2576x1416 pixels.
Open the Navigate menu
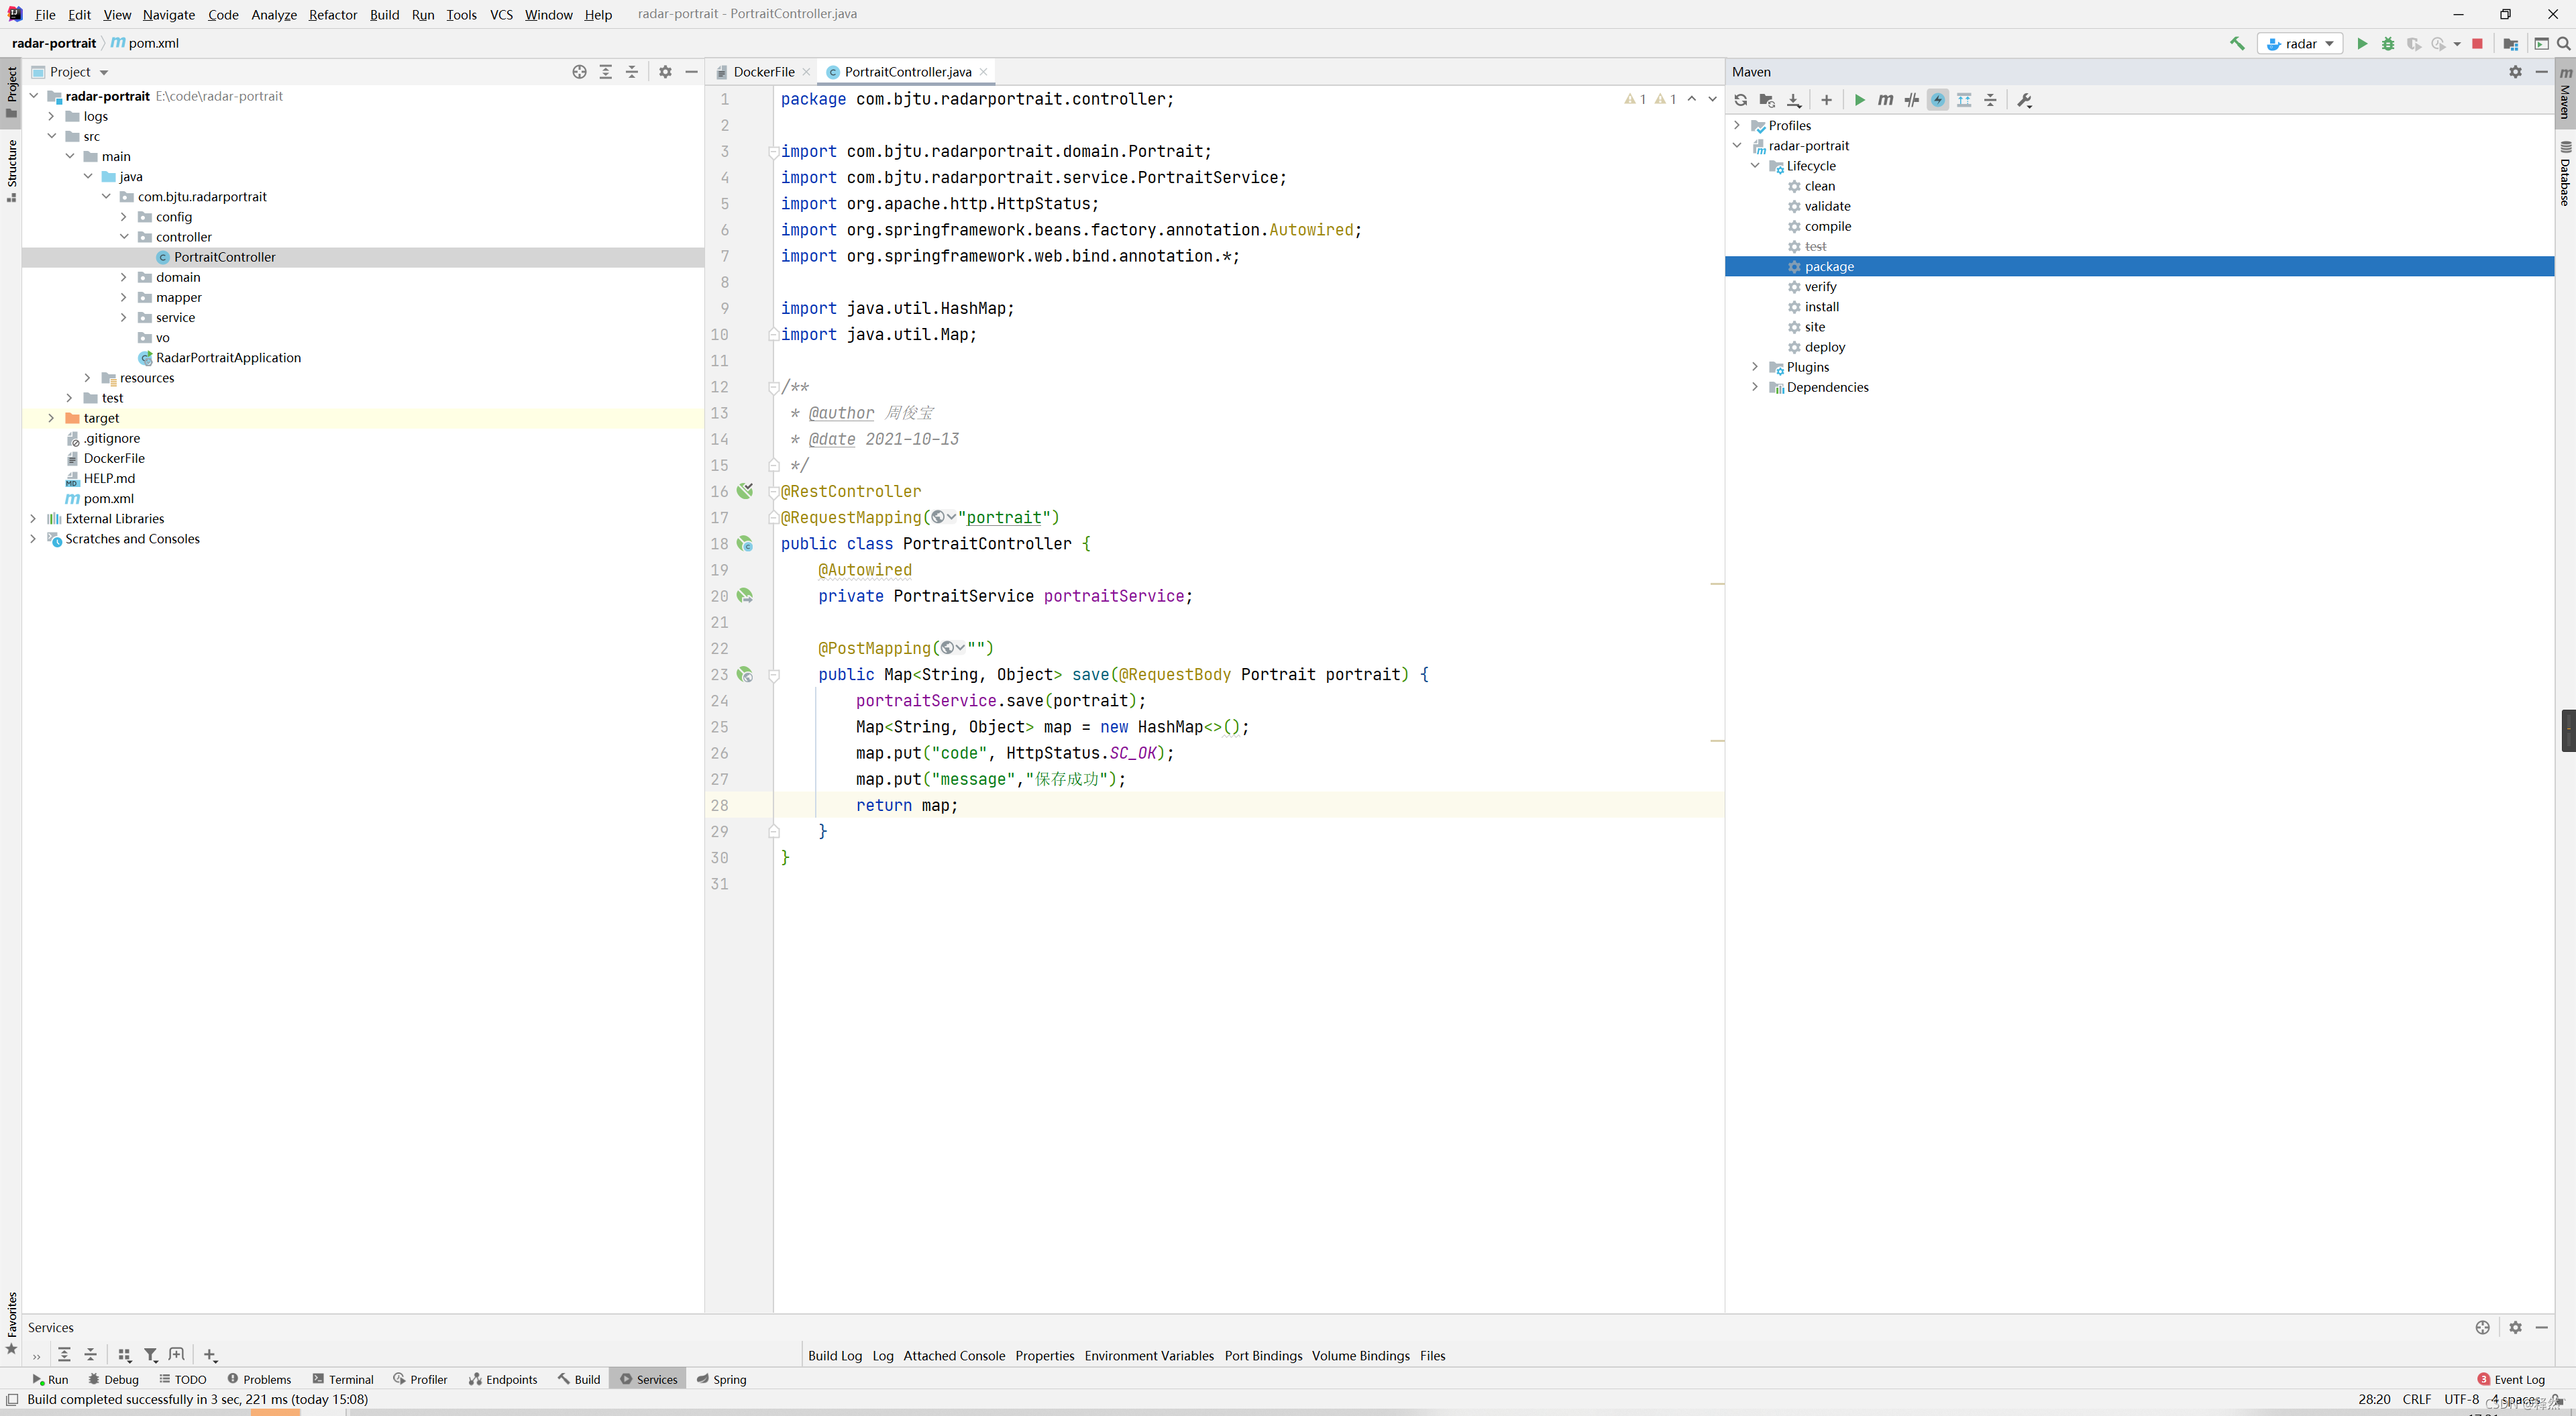point(169,14)
